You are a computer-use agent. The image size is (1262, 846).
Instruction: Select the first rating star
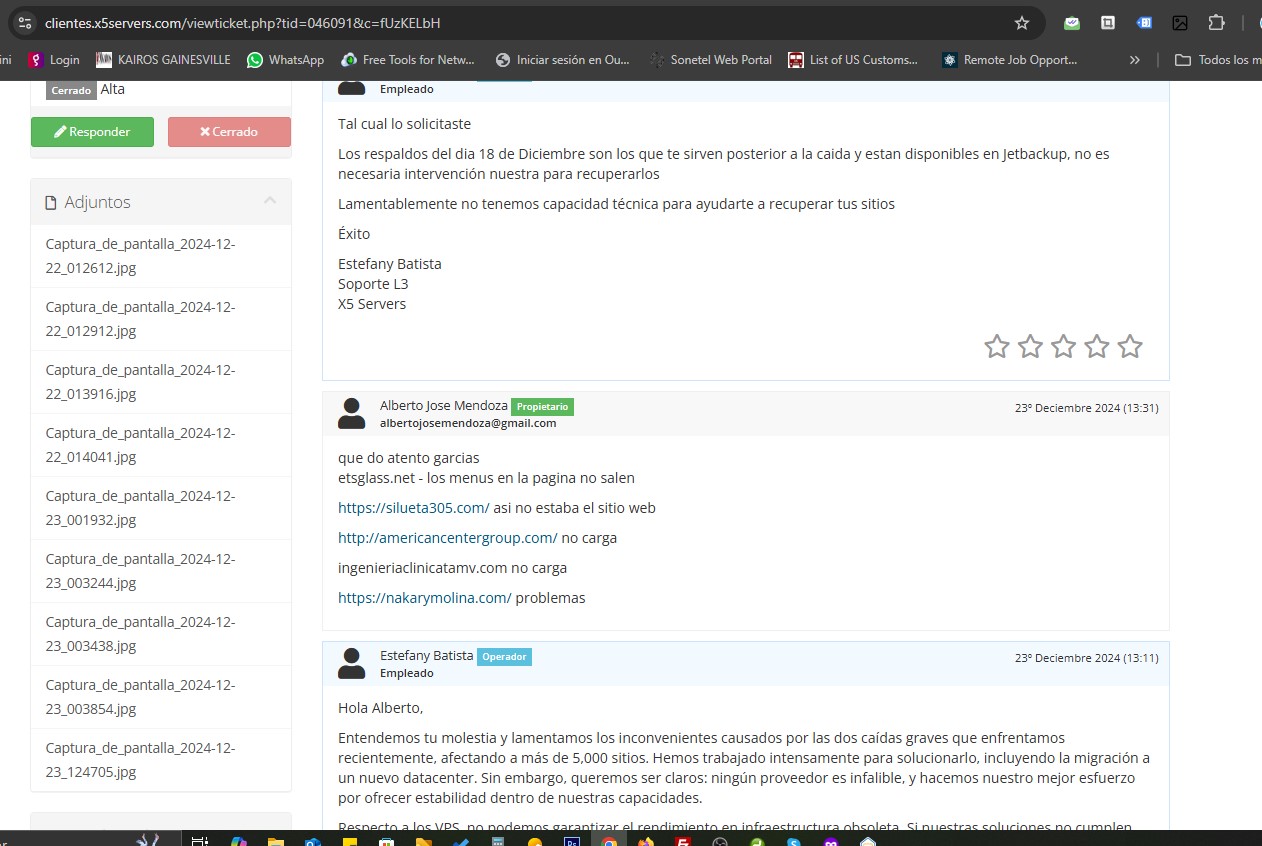pos(997,346)
